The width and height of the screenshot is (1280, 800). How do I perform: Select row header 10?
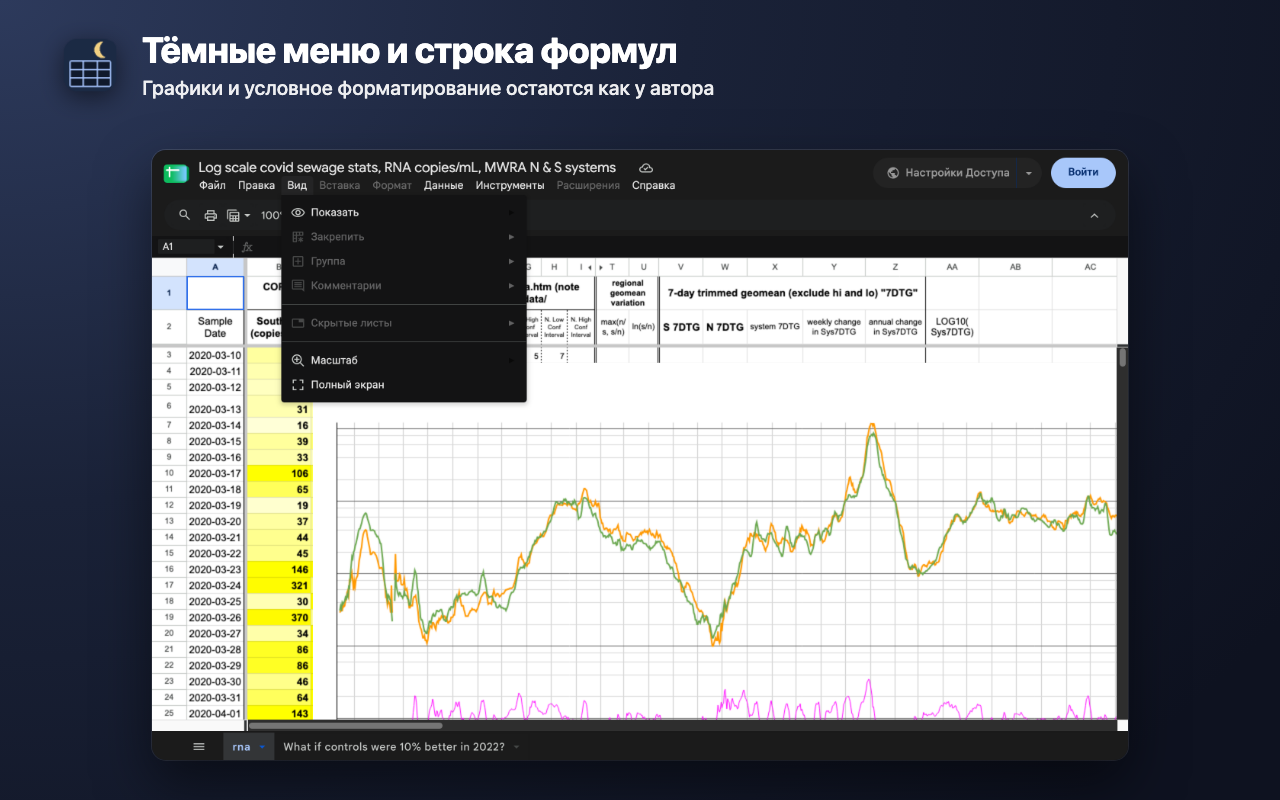169,473
